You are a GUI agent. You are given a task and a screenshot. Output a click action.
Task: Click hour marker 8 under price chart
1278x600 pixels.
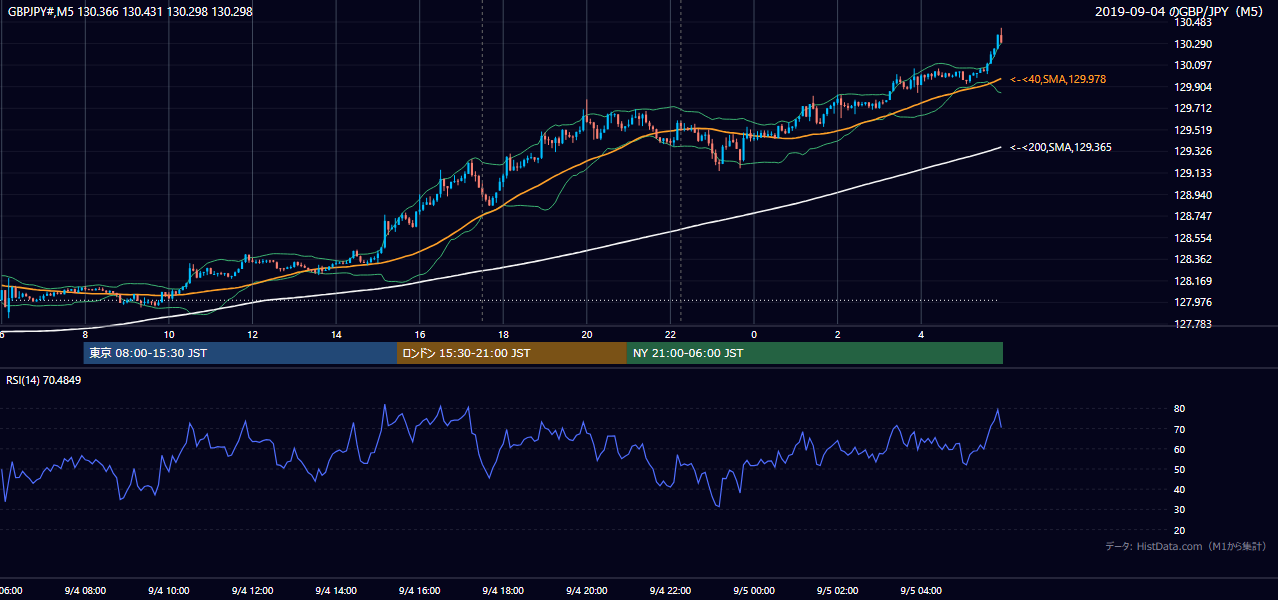tap(85, 335)
